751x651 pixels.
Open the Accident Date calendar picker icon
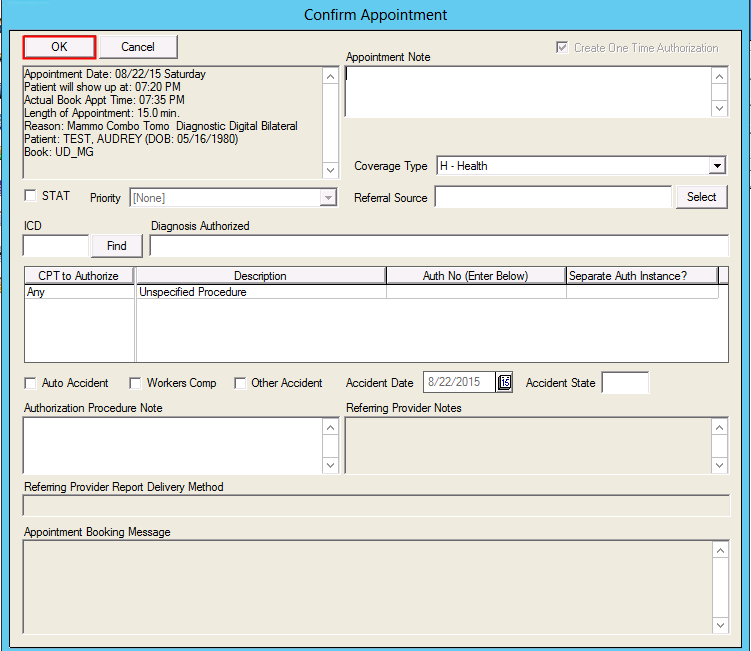point(504,383)
